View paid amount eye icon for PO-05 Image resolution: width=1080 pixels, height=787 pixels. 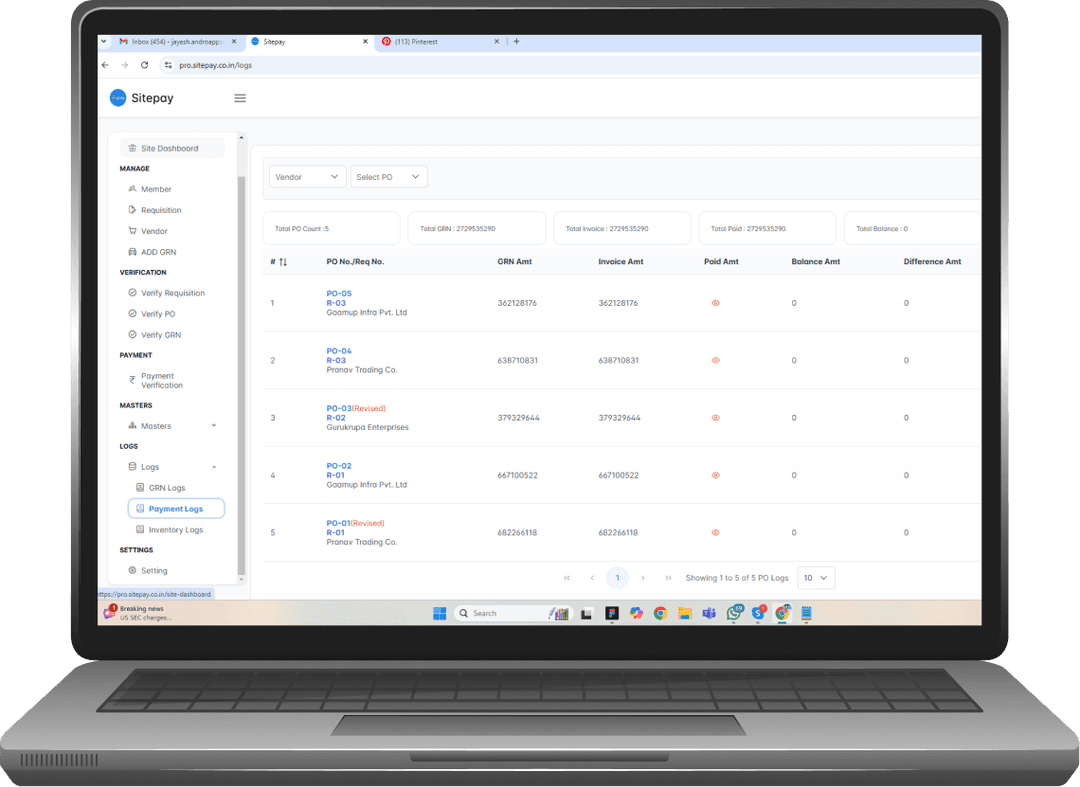[715, 303]
